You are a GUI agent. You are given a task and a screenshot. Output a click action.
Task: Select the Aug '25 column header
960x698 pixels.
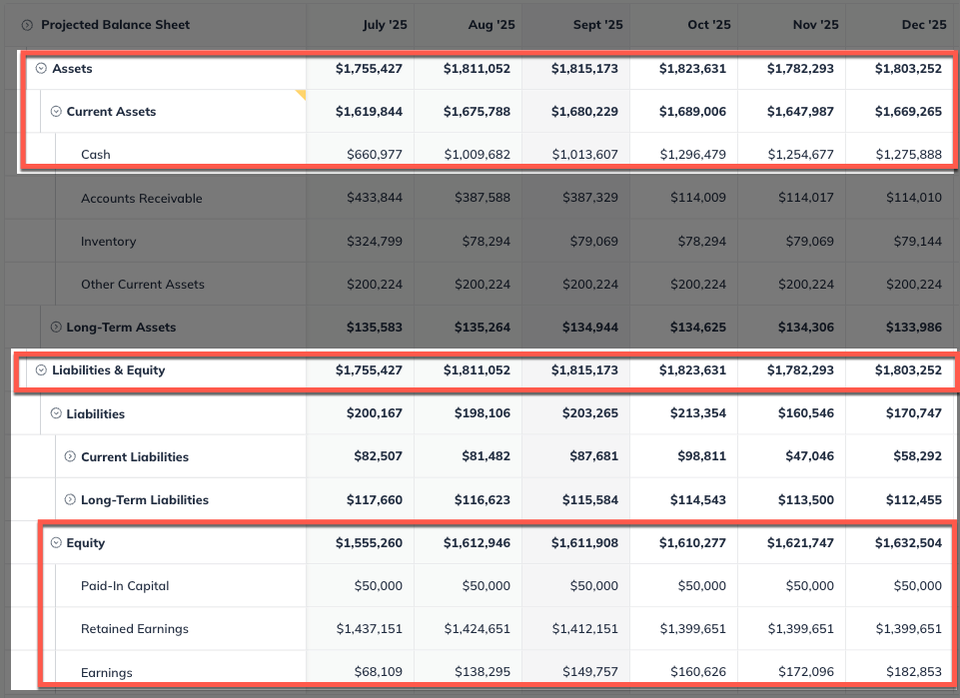pyautogui.click(x=491, y=24)
